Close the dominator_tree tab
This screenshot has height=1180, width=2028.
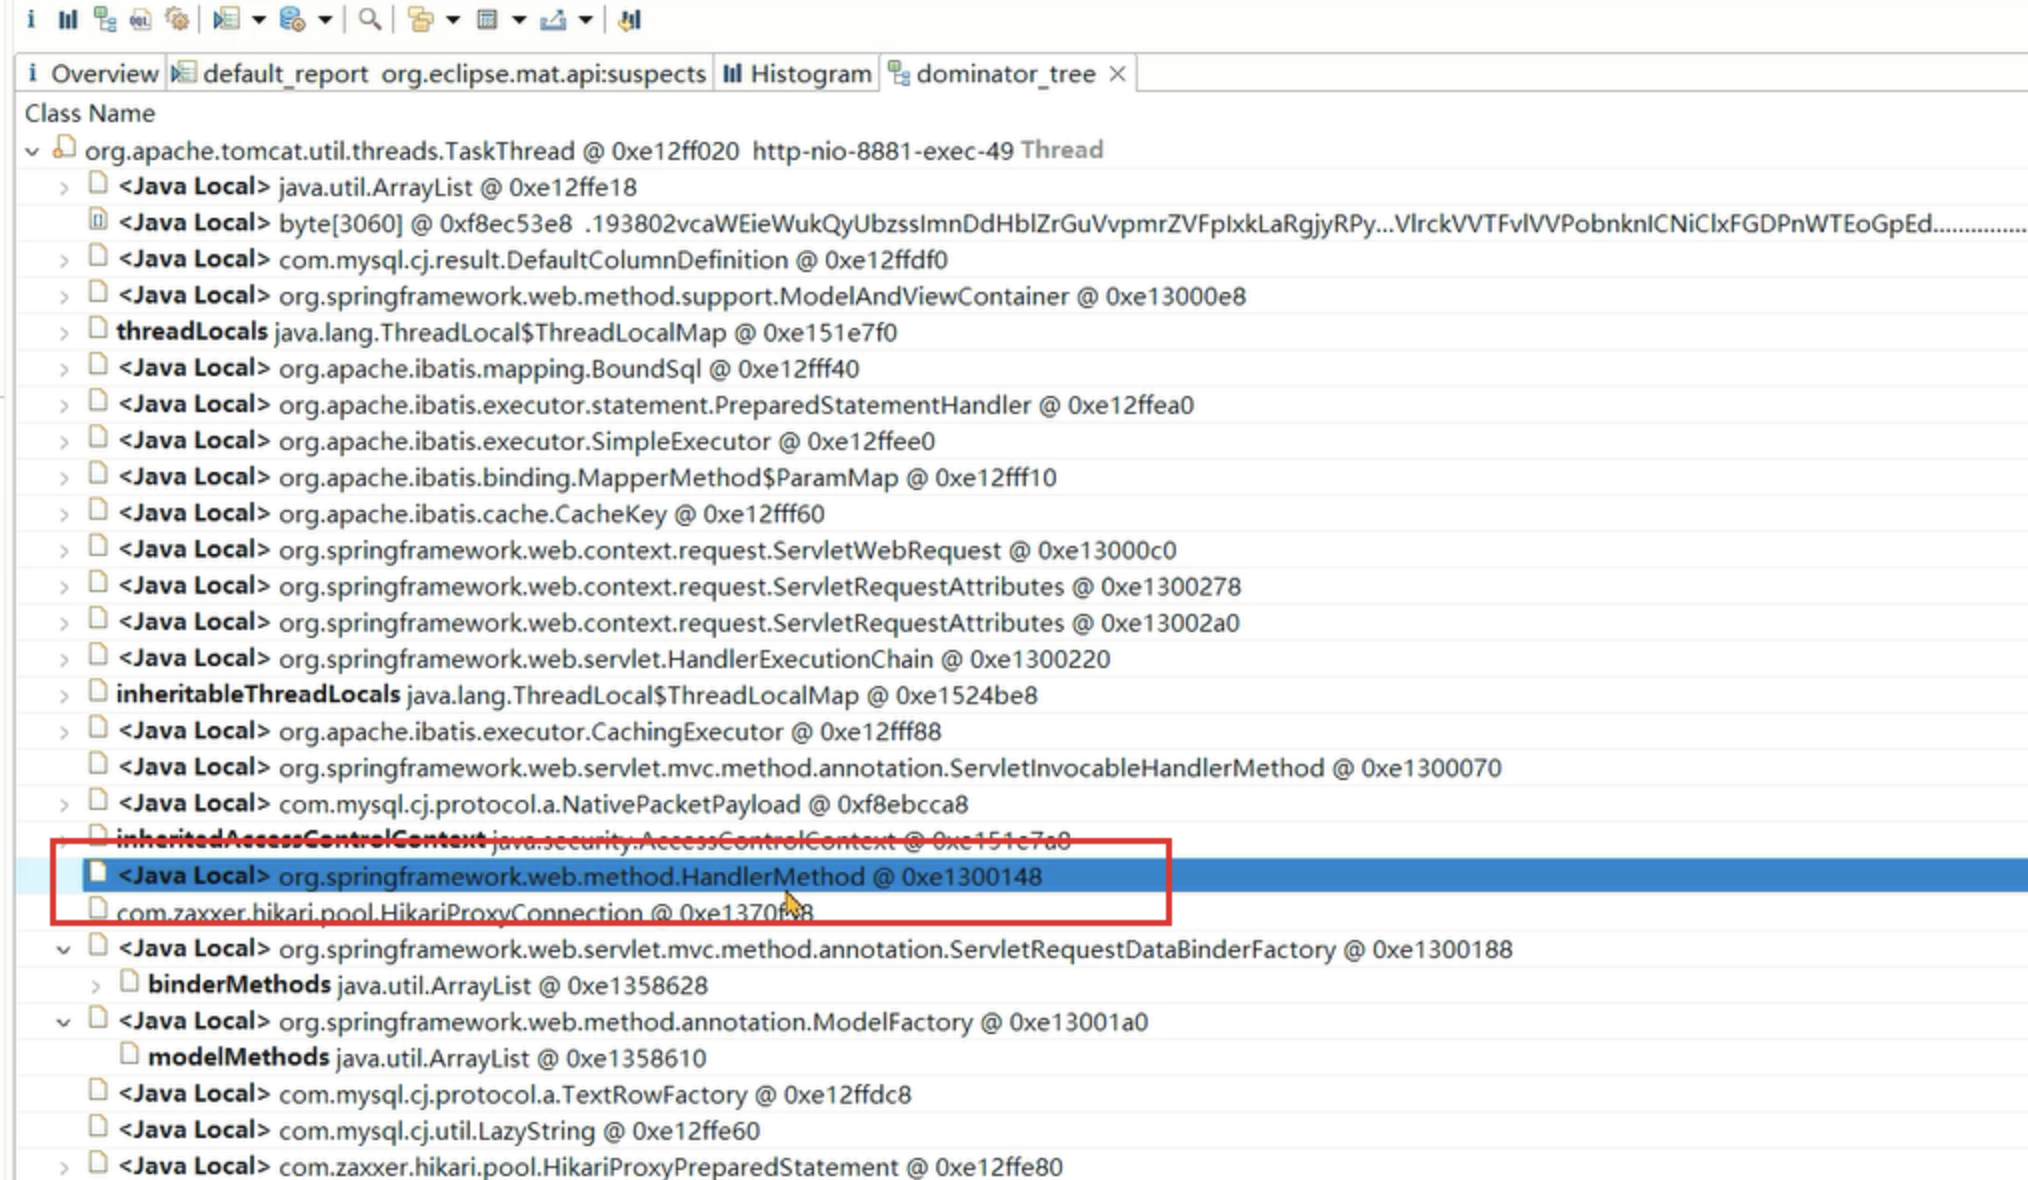point(1118,74)
